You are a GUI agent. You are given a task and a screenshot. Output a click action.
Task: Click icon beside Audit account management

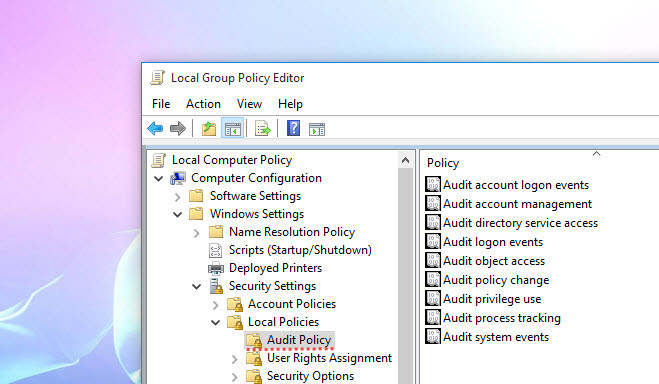(x=432, y=203)
